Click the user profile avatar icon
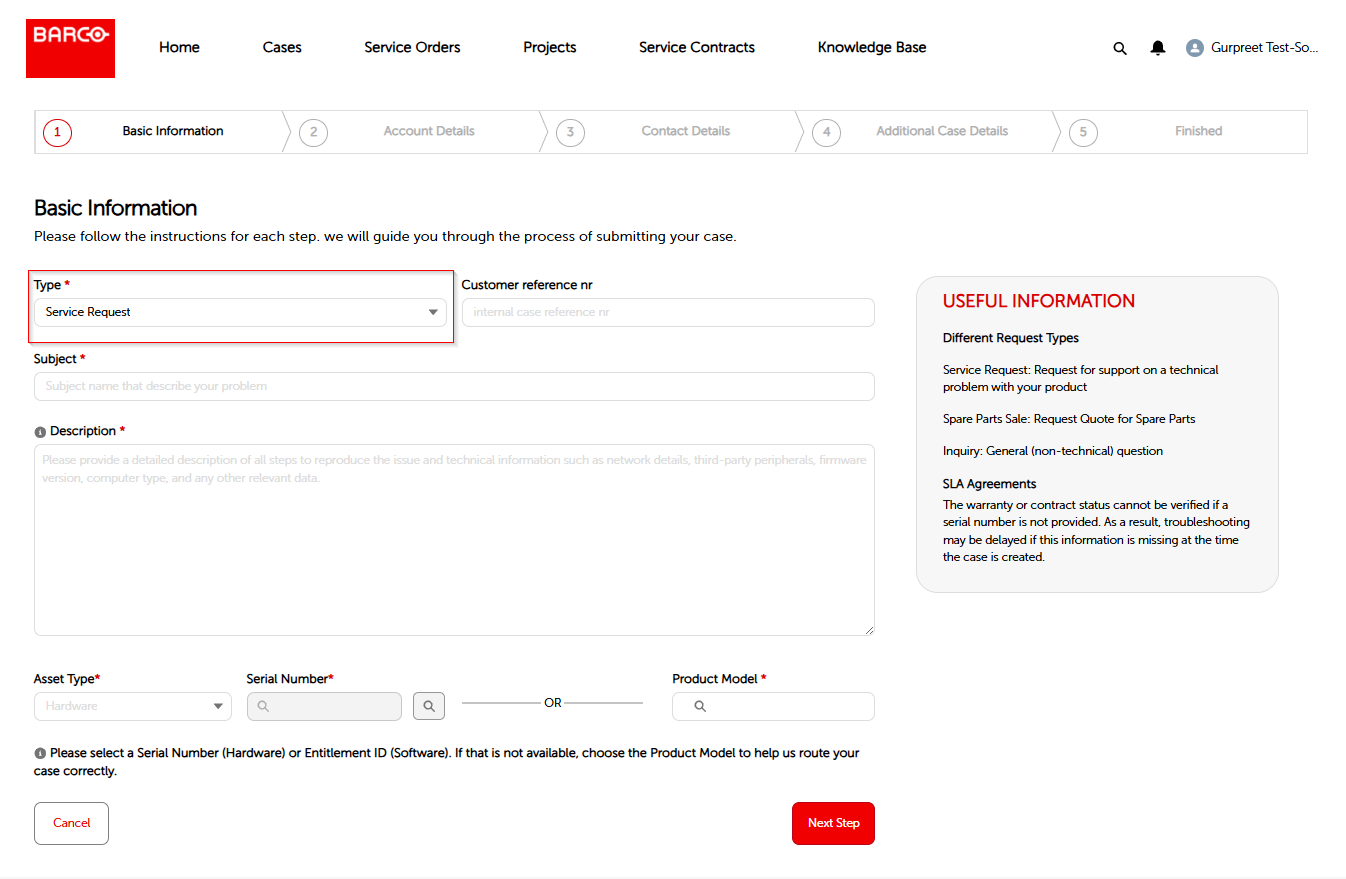 pos(1194,47)
